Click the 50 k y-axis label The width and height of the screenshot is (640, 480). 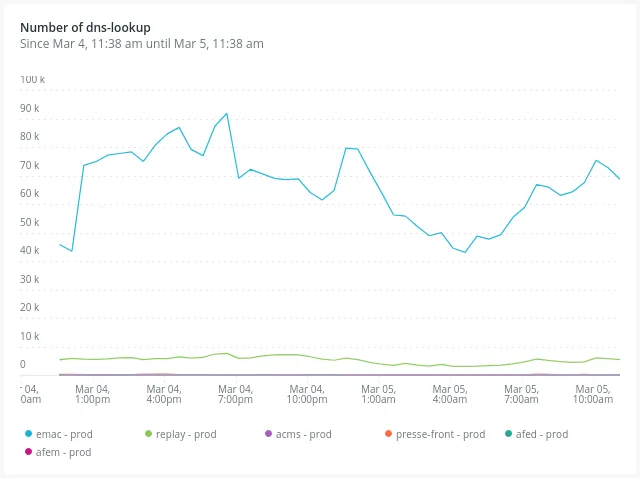click(30, 222)
